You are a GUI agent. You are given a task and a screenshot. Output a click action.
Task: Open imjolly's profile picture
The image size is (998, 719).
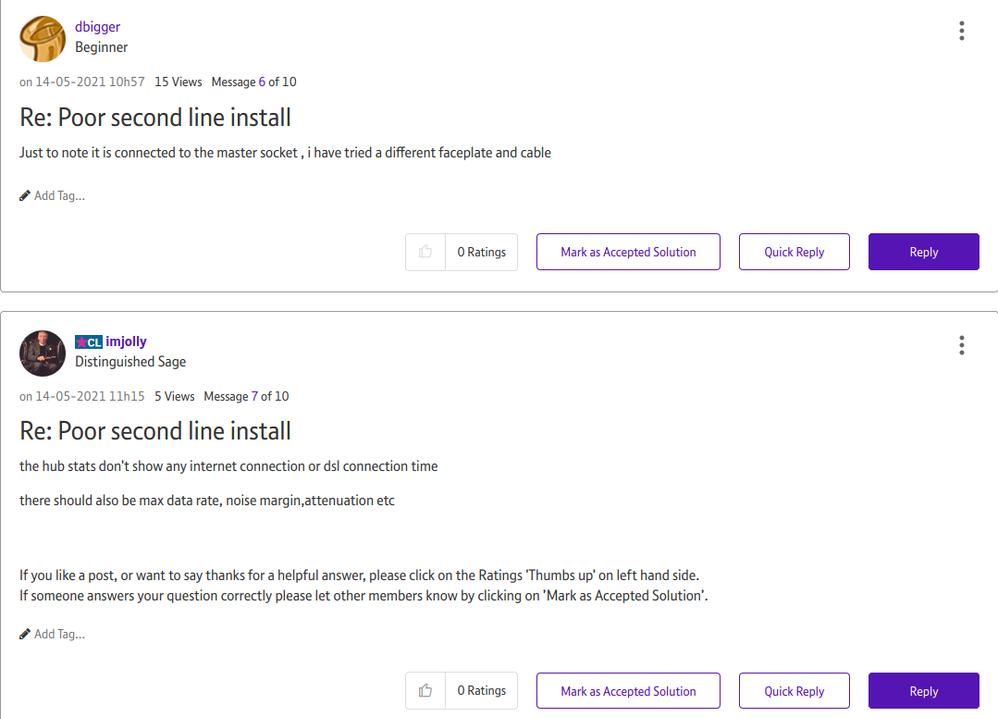pyautogui.click(x=42, y=352)
